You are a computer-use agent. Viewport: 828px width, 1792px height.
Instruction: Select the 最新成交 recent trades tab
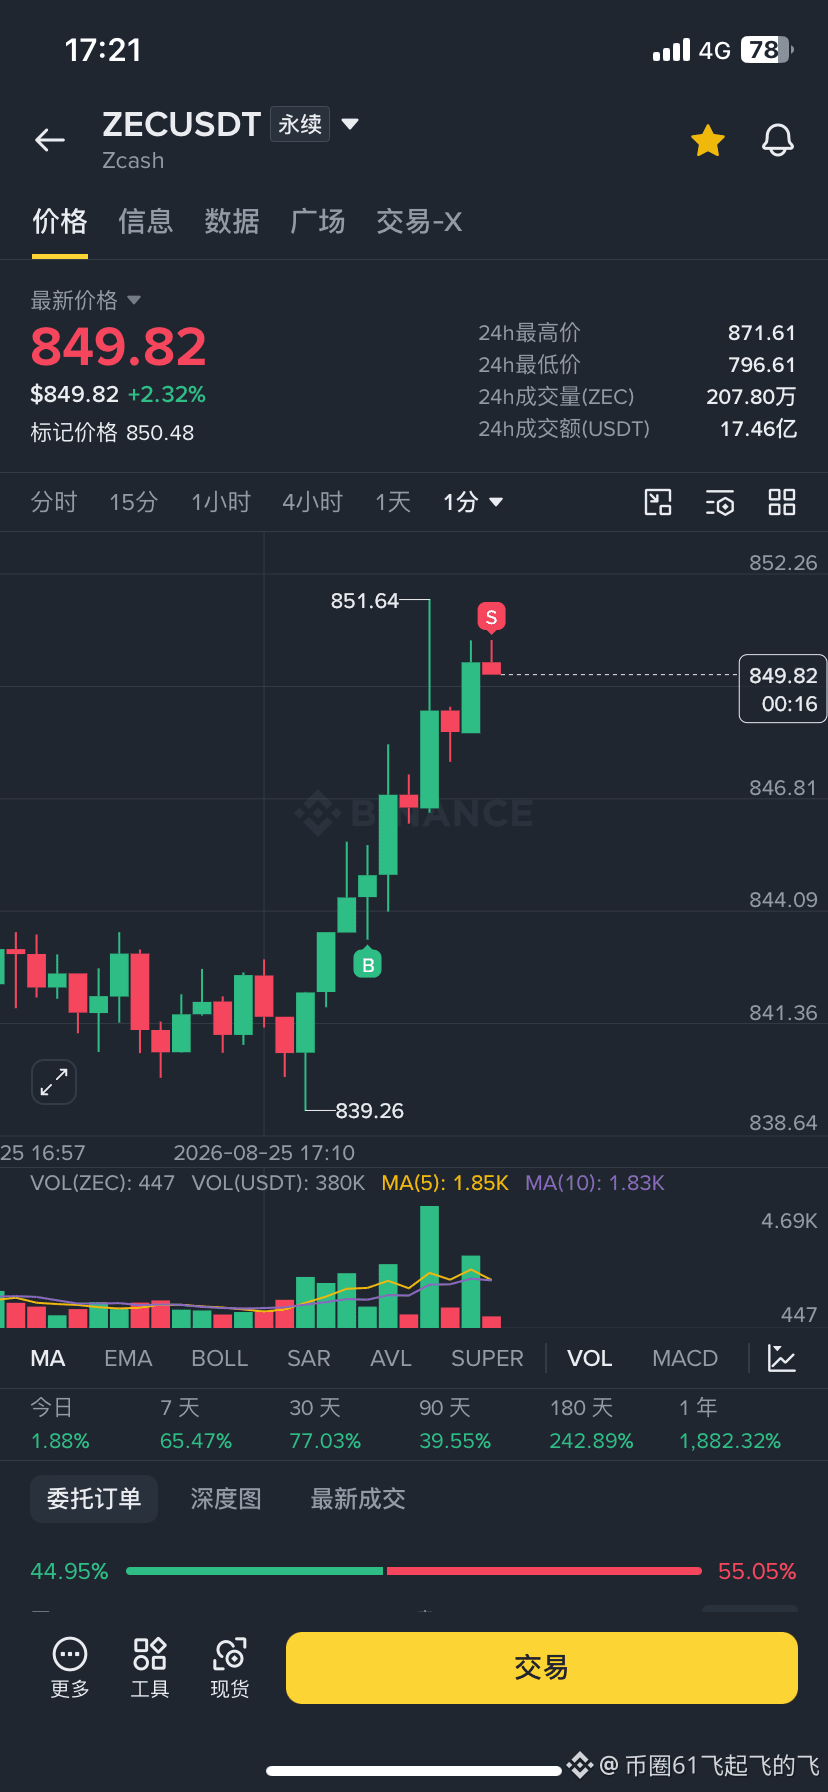pos(358,1498)
